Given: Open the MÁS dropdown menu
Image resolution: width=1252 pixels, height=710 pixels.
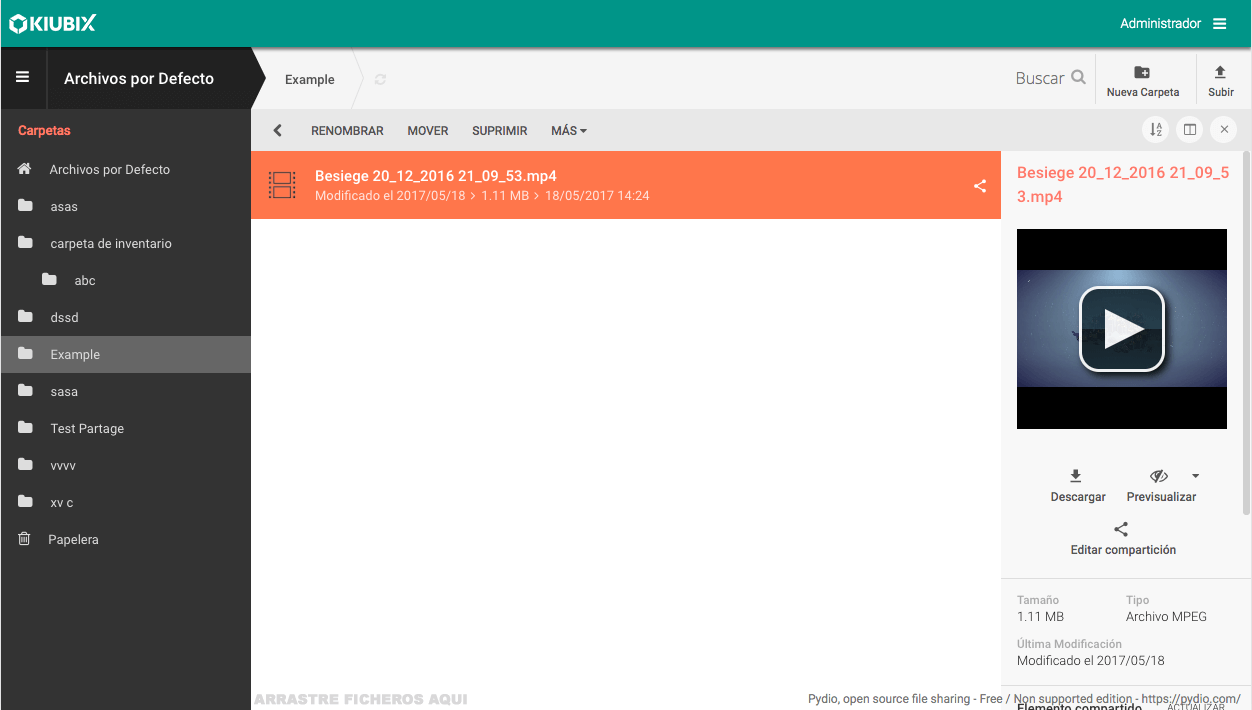Looking at the screenshot, I should coord(568,131).
